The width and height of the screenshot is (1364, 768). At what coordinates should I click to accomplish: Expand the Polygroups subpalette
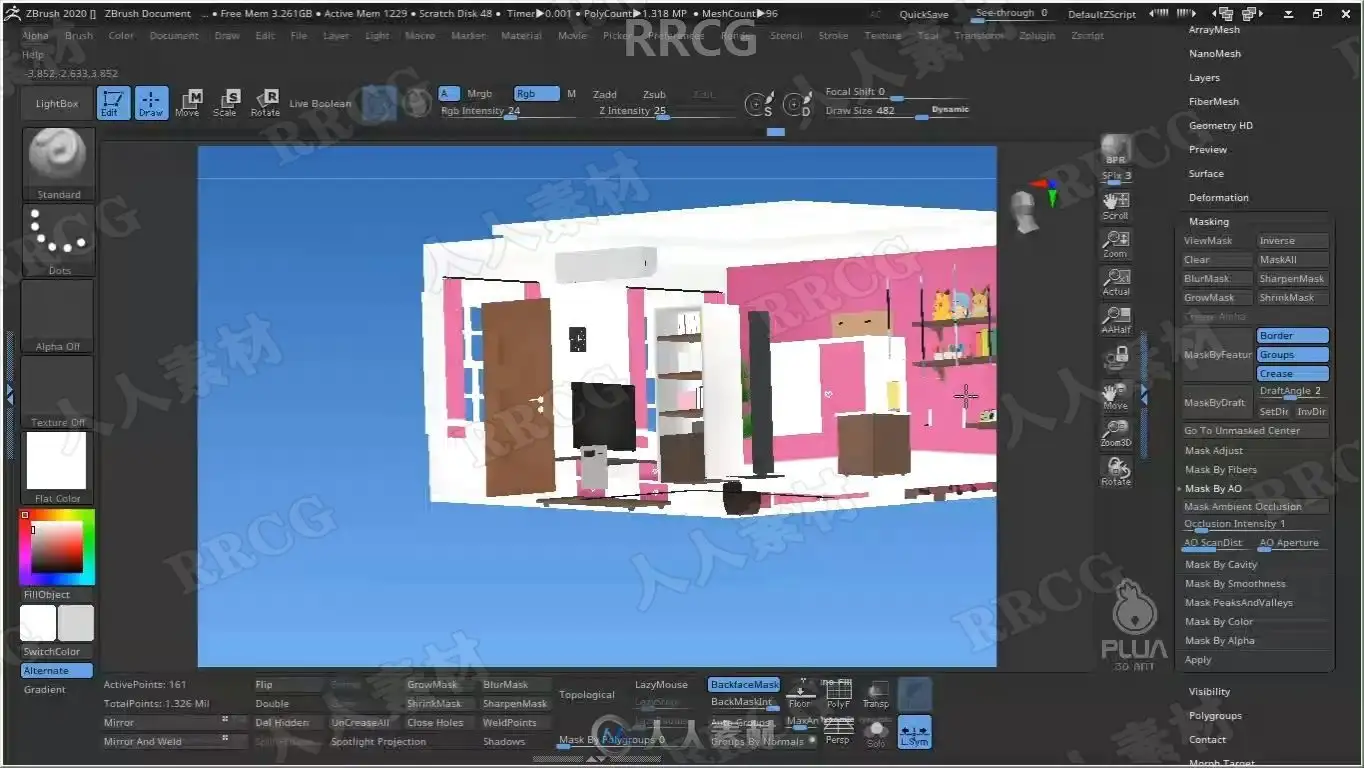[x=1215, y=716]
